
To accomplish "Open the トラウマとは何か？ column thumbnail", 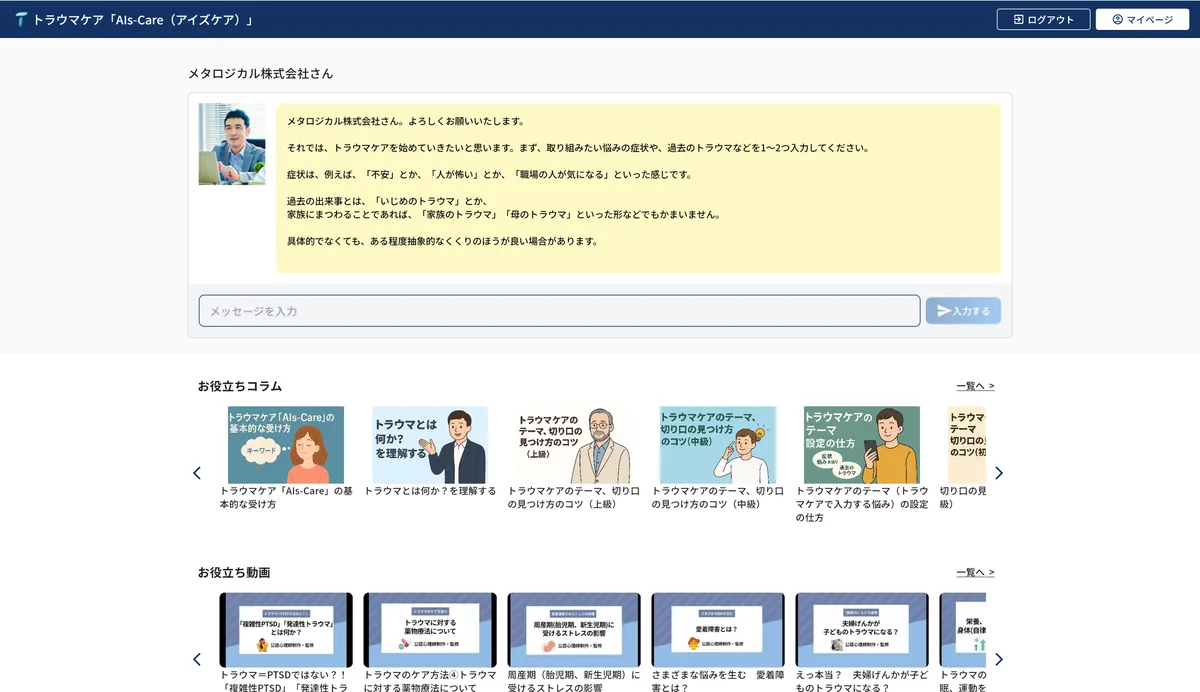I will point(430,445).
